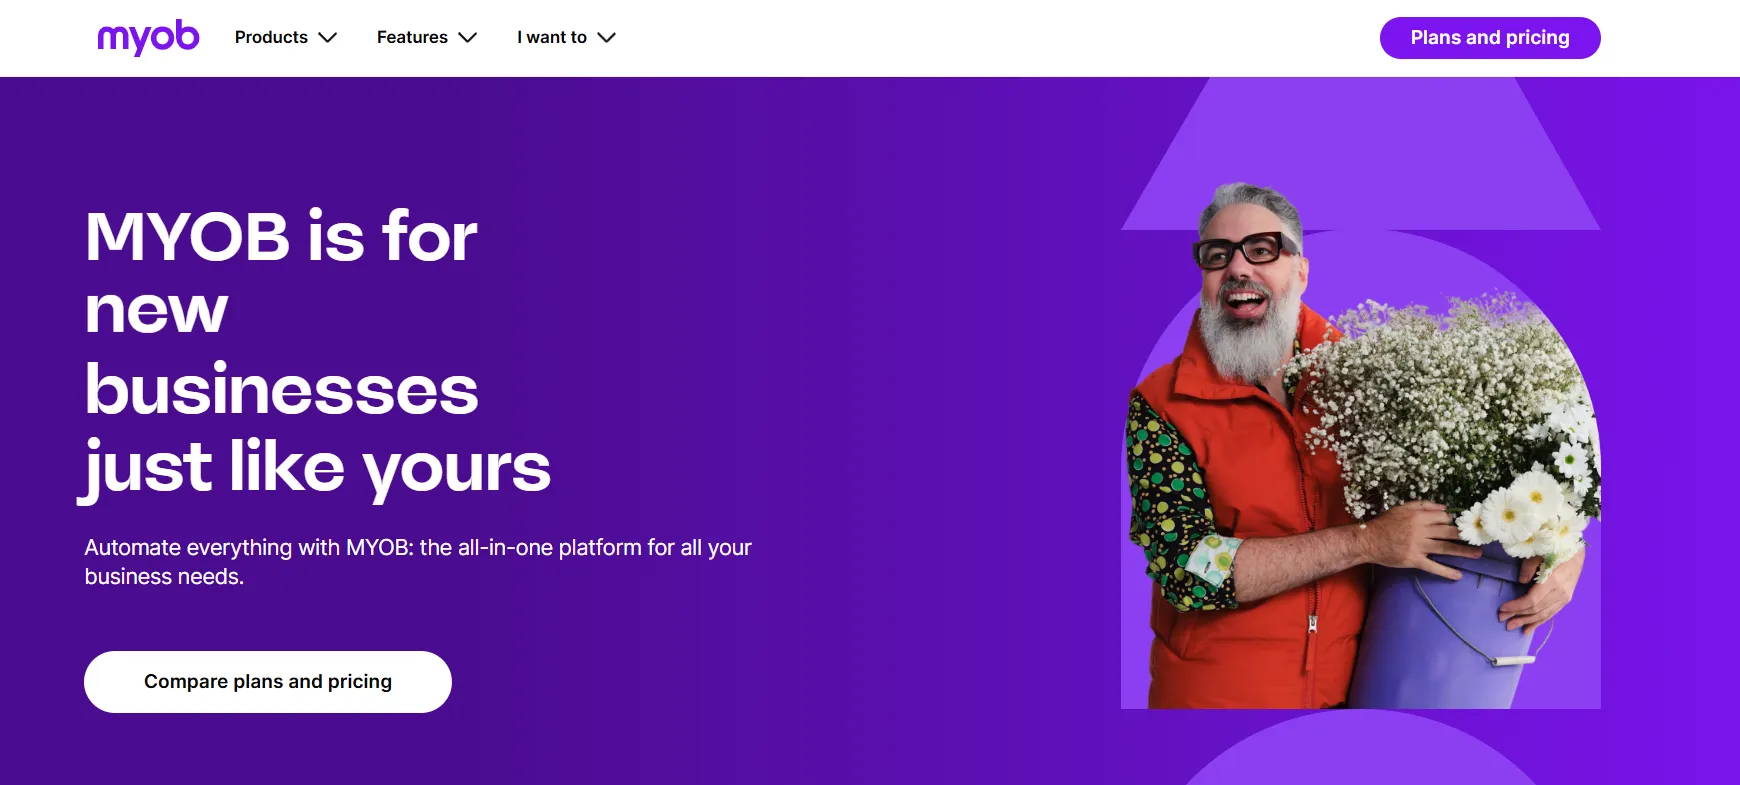This screenshot has height=785, width=1740.
Task: Open the Features menu label
Action: pyautogui.click(x=412, y=37)
